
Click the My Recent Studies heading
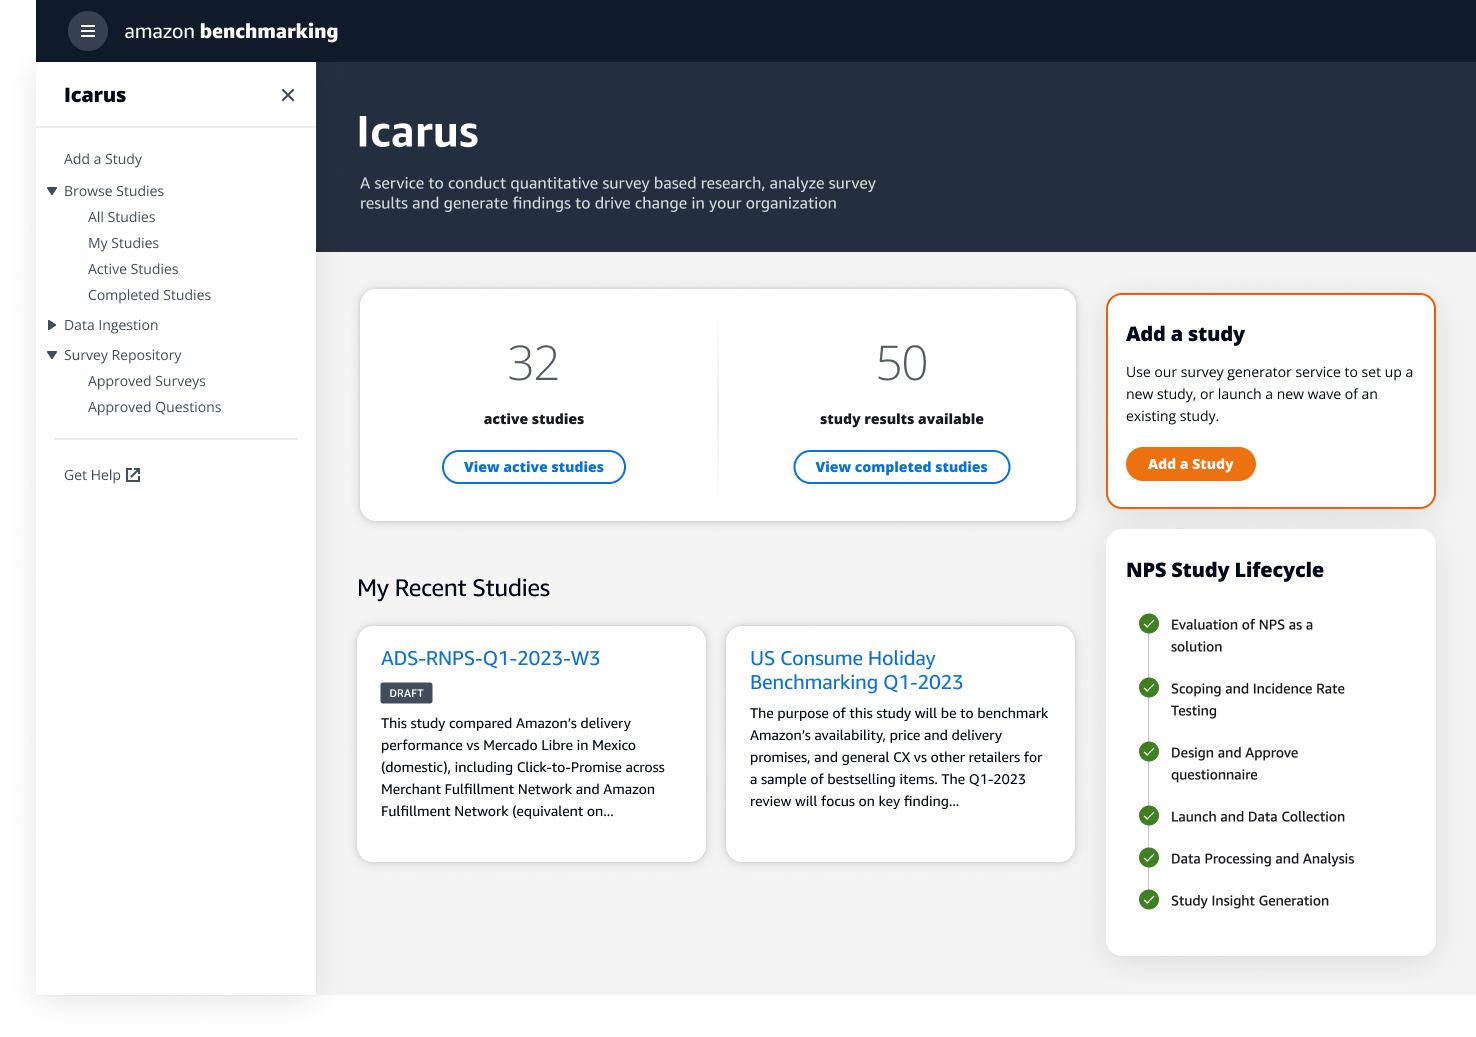[x=454, y=588]
